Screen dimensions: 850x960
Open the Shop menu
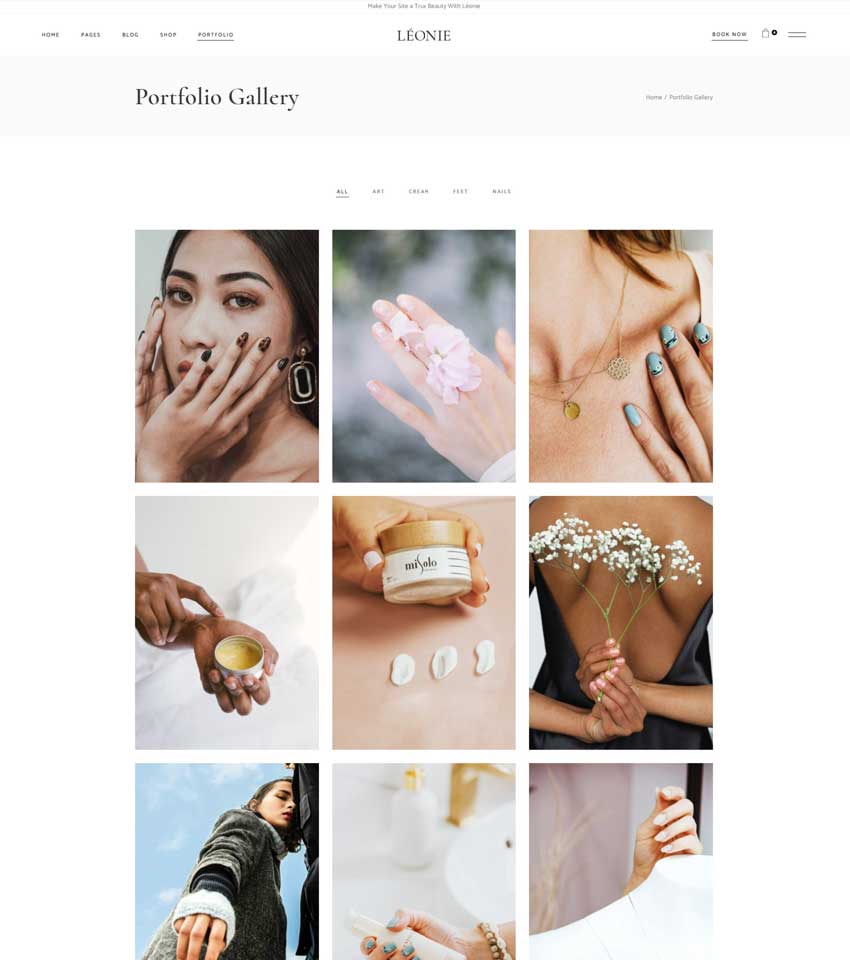point(168,35)
